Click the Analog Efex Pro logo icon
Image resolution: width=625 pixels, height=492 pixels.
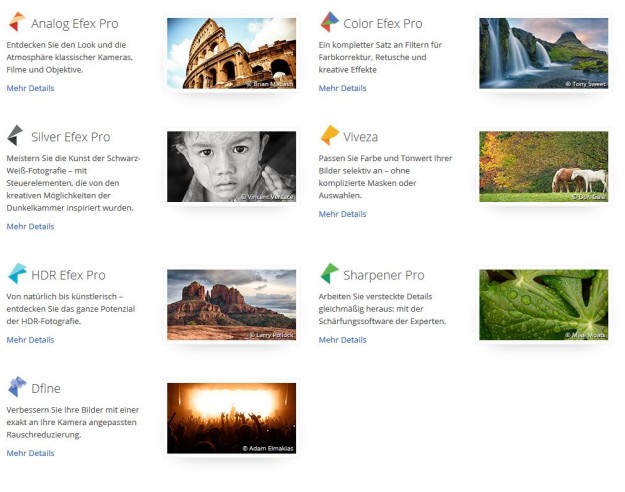click(16, 22)
